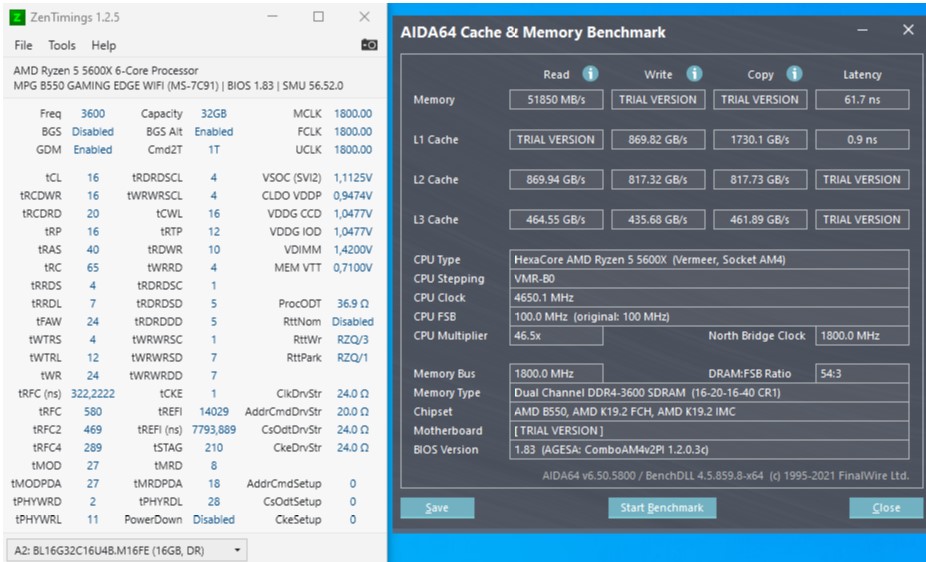Maximize the ZenTimings window
The width and height of the screenshot is (926, 562).
(x=318, y=17)
